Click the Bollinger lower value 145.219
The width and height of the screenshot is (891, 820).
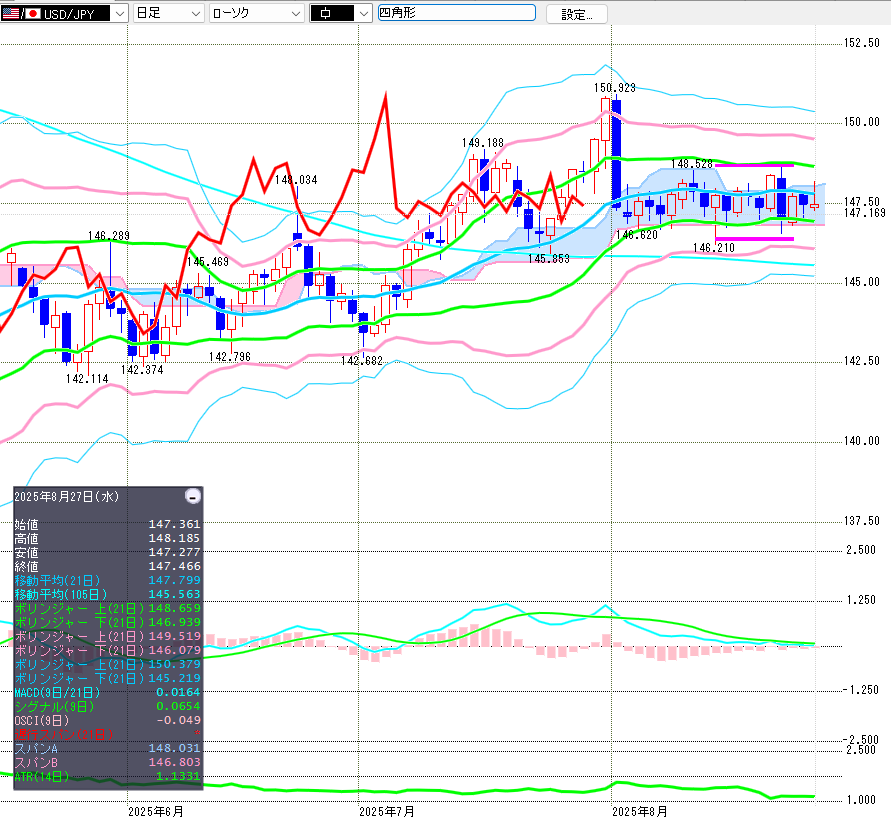(x=174, y=678)
